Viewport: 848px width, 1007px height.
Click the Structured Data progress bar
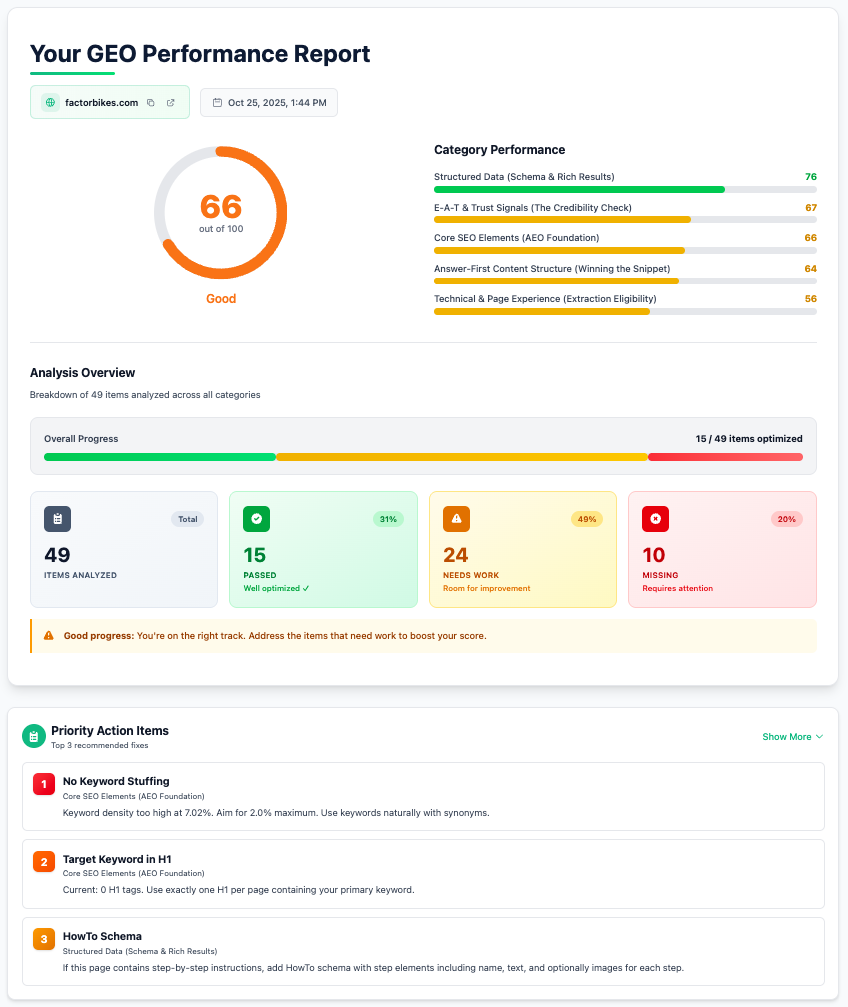tap(625, 189)
